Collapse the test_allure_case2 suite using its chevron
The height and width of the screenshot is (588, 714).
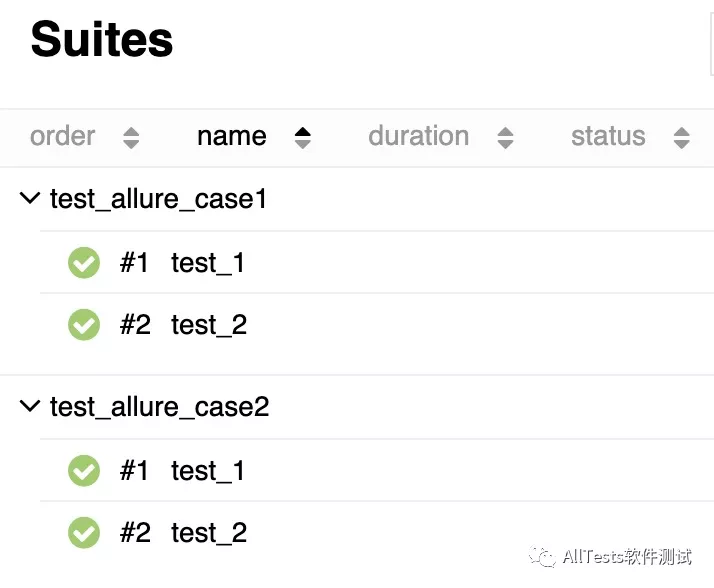click(x=31, y=407)
